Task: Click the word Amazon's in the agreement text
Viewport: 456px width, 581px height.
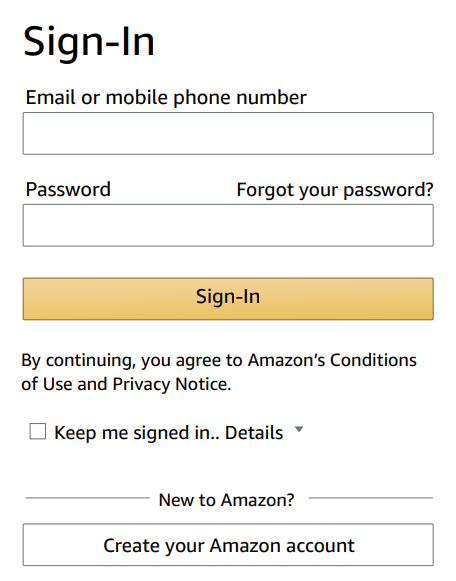Action: click(x=286, y=360)
